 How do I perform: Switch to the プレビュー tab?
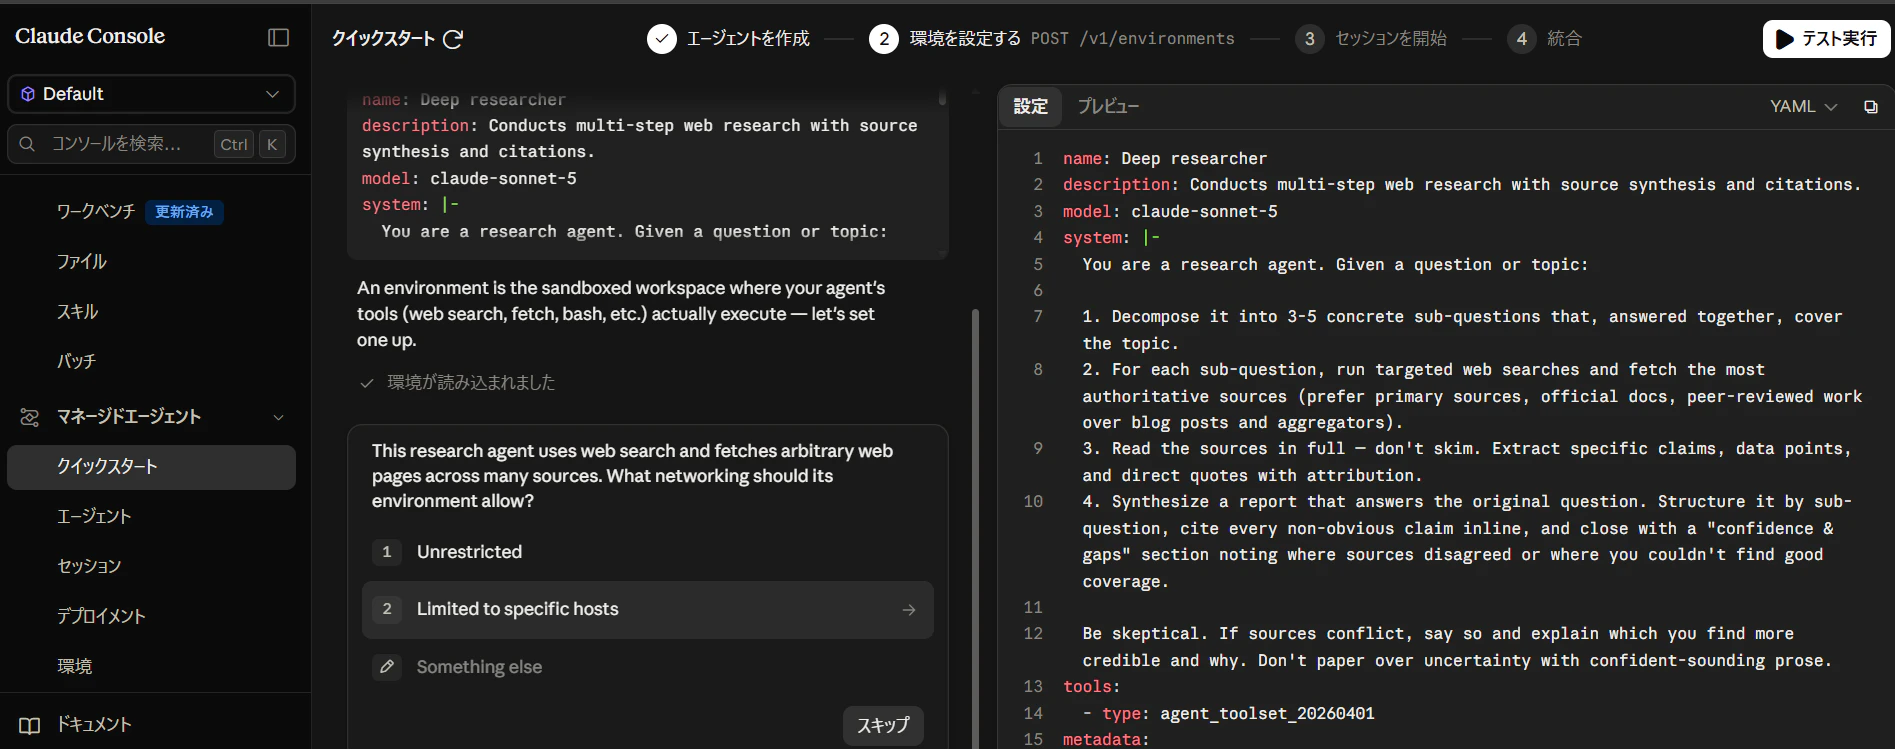point(1108,107)
